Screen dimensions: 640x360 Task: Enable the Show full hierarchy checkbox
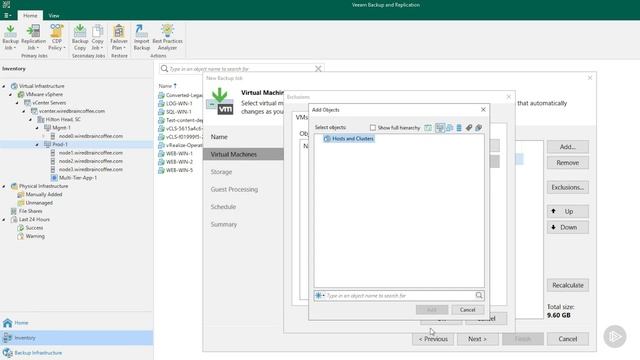(373, 128)
